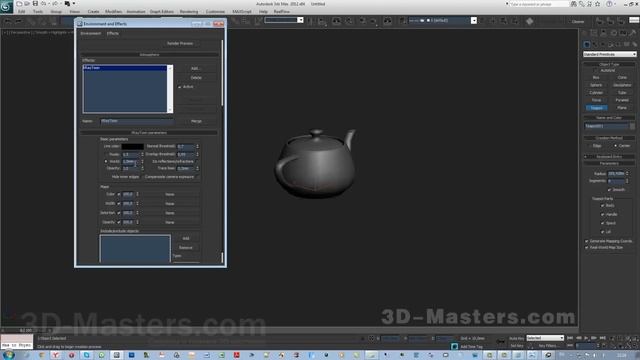640x360 pixels.
Task: Select the Systems category icon
Action: click(x=634, y=44)
